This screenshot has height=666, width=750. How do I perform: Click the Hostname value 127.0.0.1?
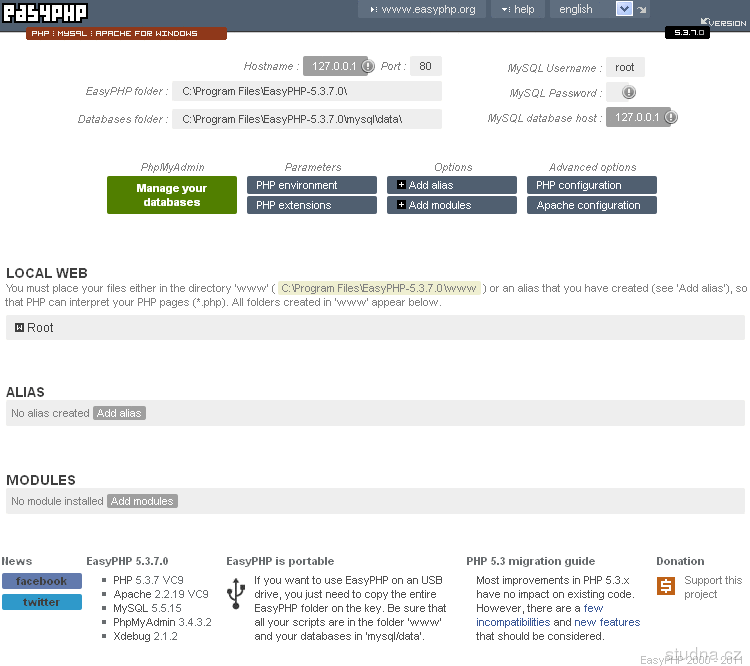coord(333,66)
